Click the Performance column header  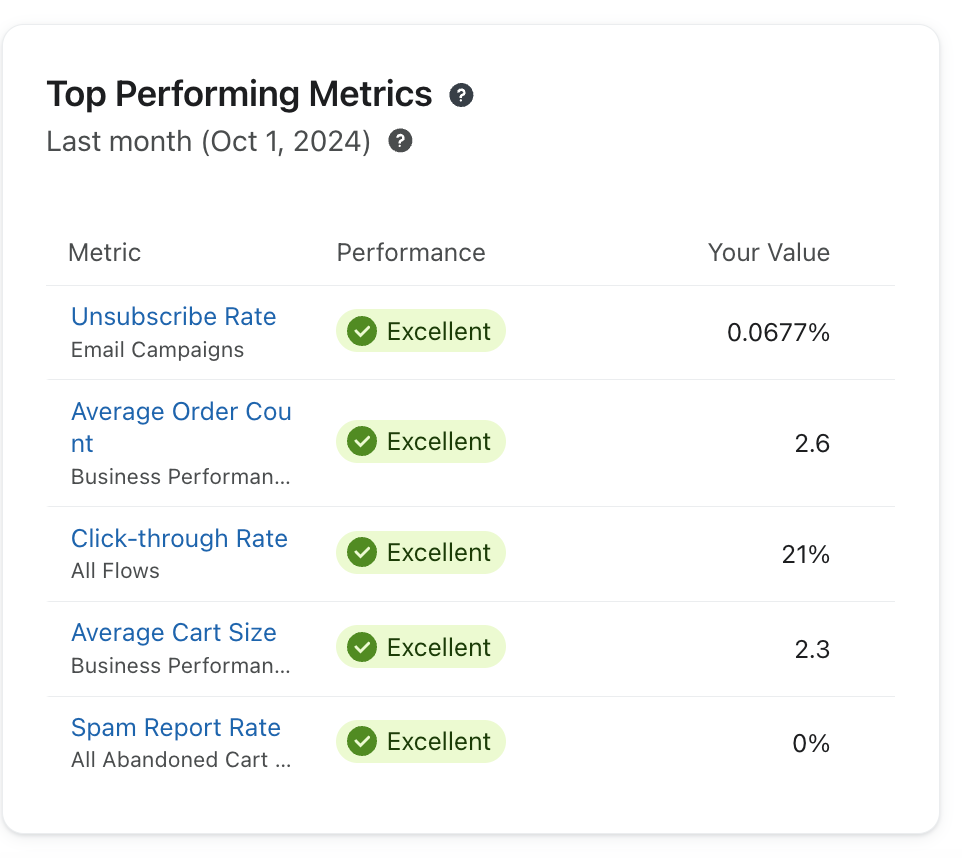(411, 253)
